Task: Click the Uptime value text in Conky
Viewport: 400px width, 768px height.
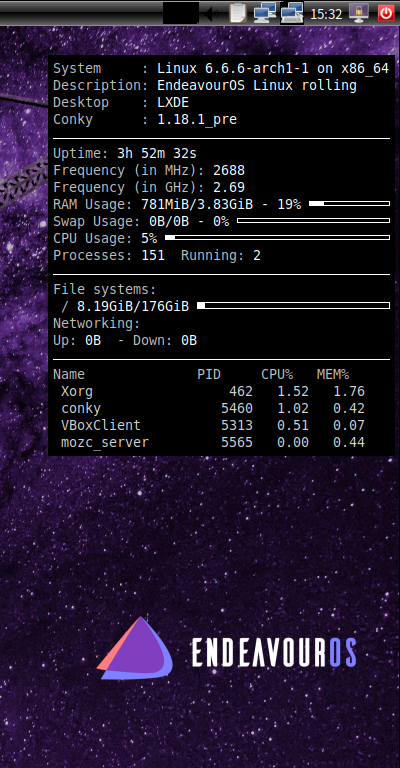Action: click(157, 154)
